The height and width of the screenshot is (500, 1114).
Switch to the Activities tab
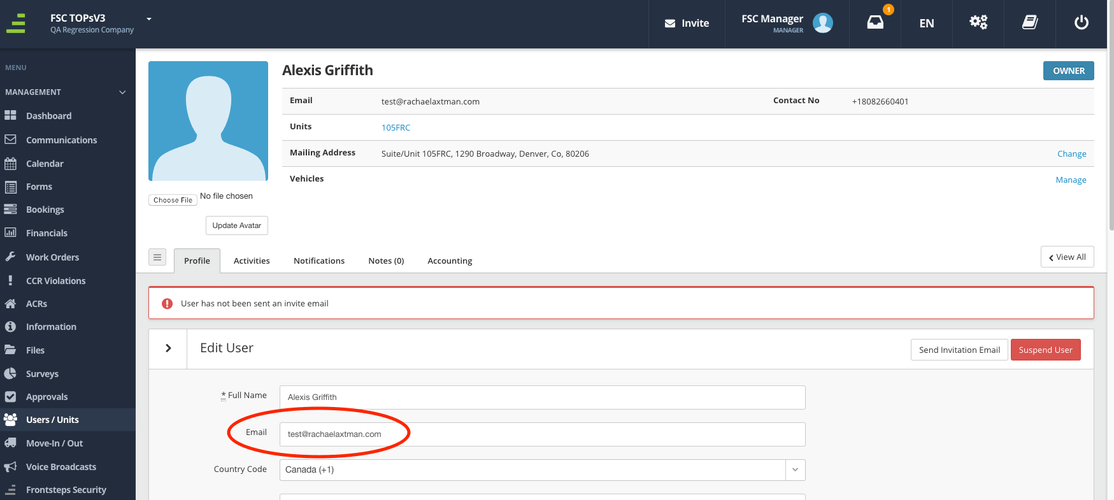click(252, 261)
